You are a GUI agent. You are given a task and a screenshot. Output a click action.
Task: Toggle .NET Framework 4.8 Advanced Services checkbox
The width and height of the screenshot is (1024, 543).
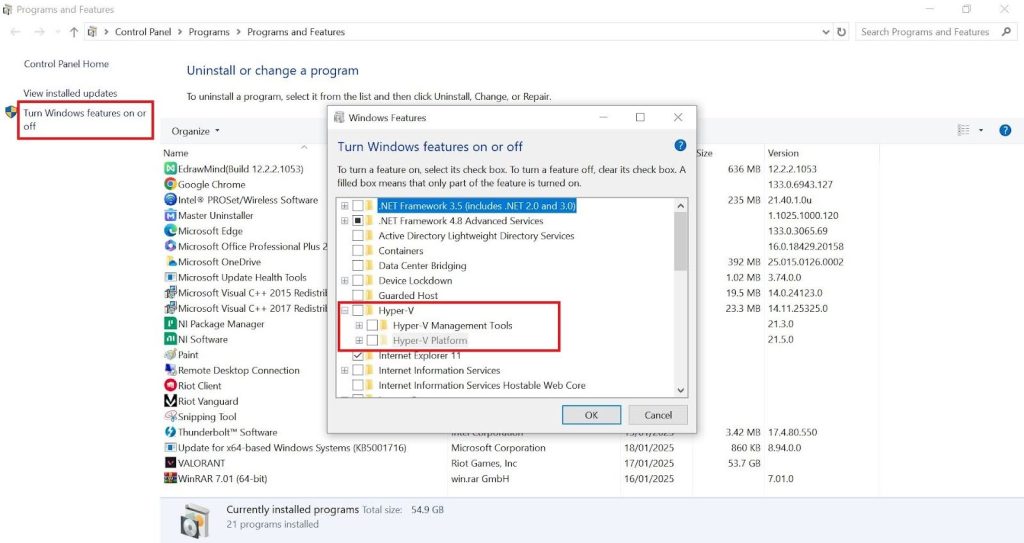pos(358,221)
